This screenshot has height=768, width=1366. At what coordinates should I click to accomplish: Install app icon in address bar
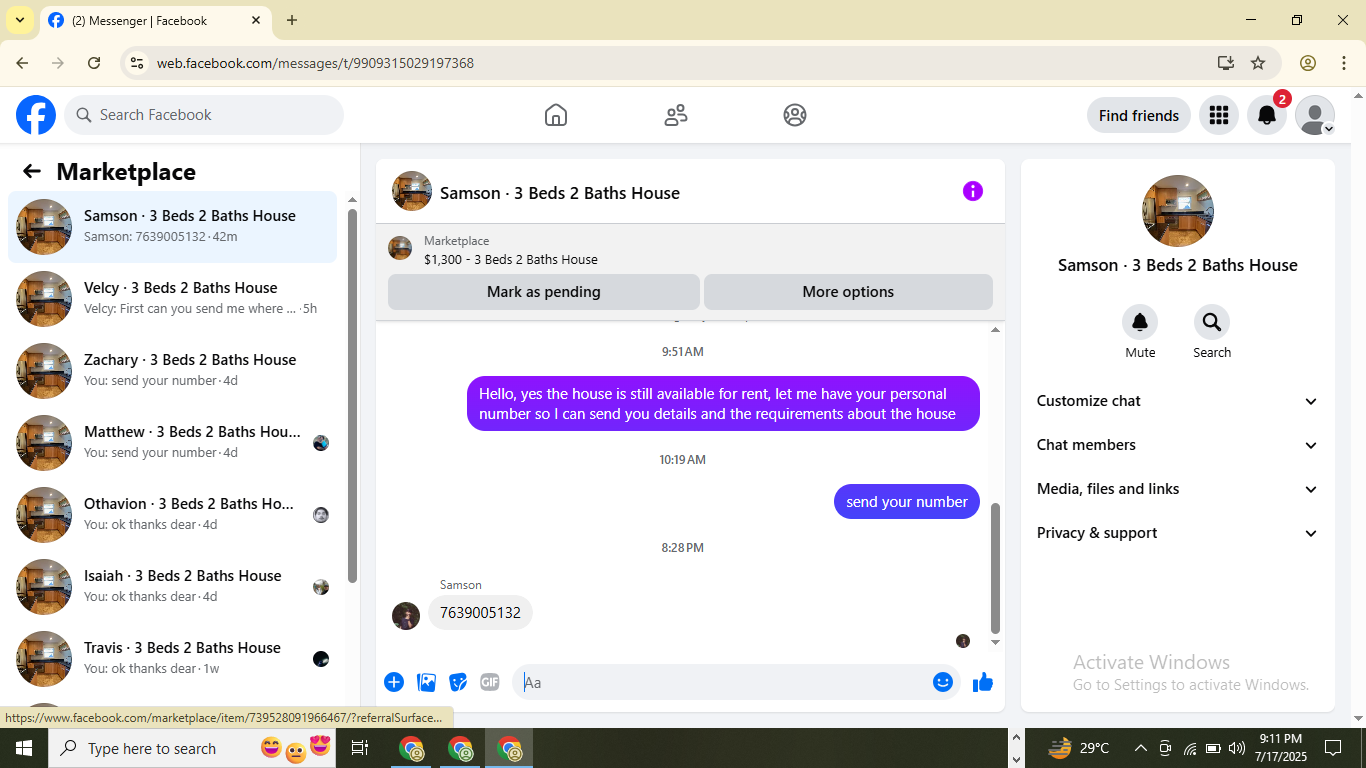coord(1226,63)
